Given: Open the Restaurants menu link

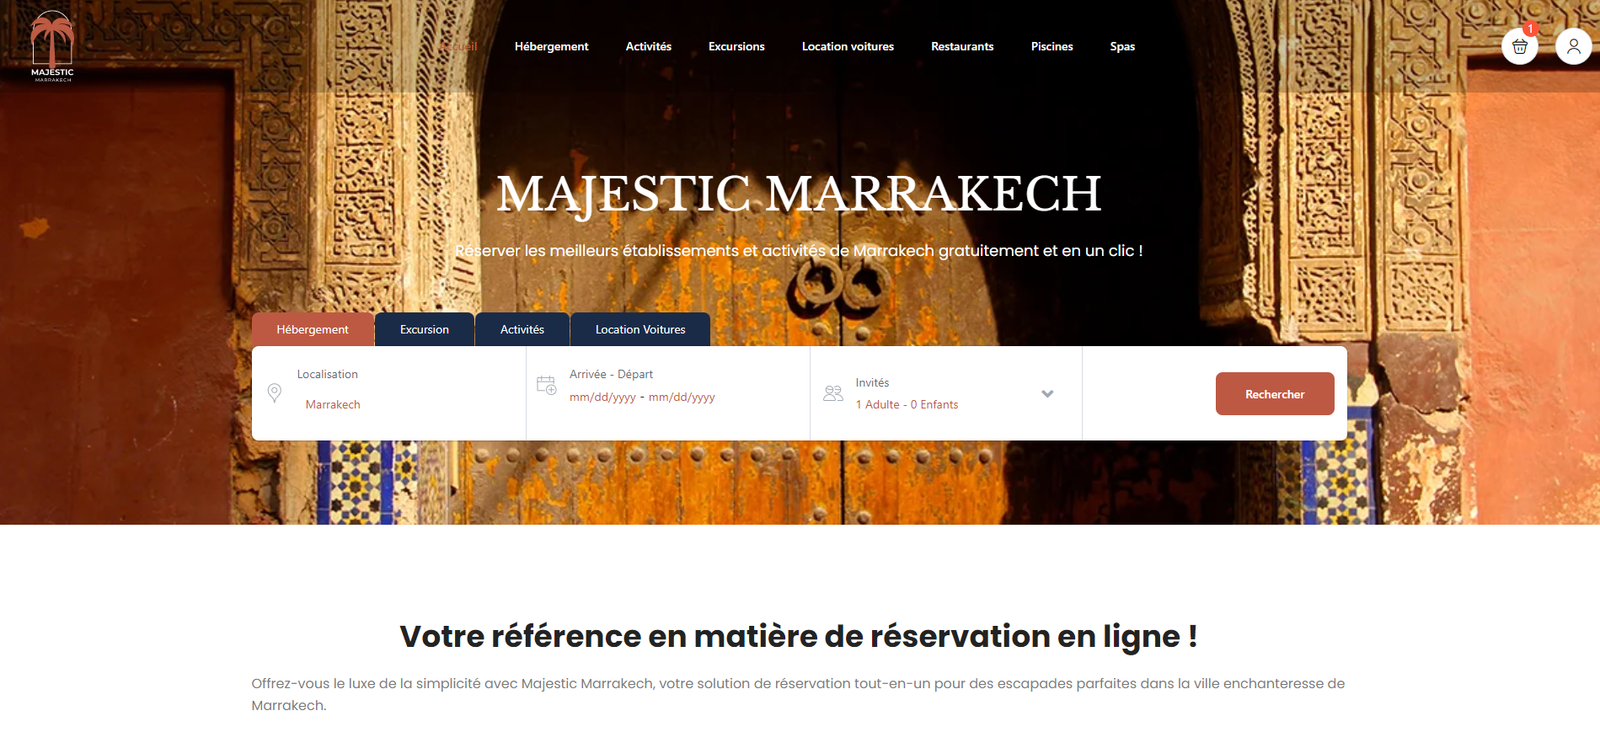Looking at the screenshot, I should pos(962,46).
